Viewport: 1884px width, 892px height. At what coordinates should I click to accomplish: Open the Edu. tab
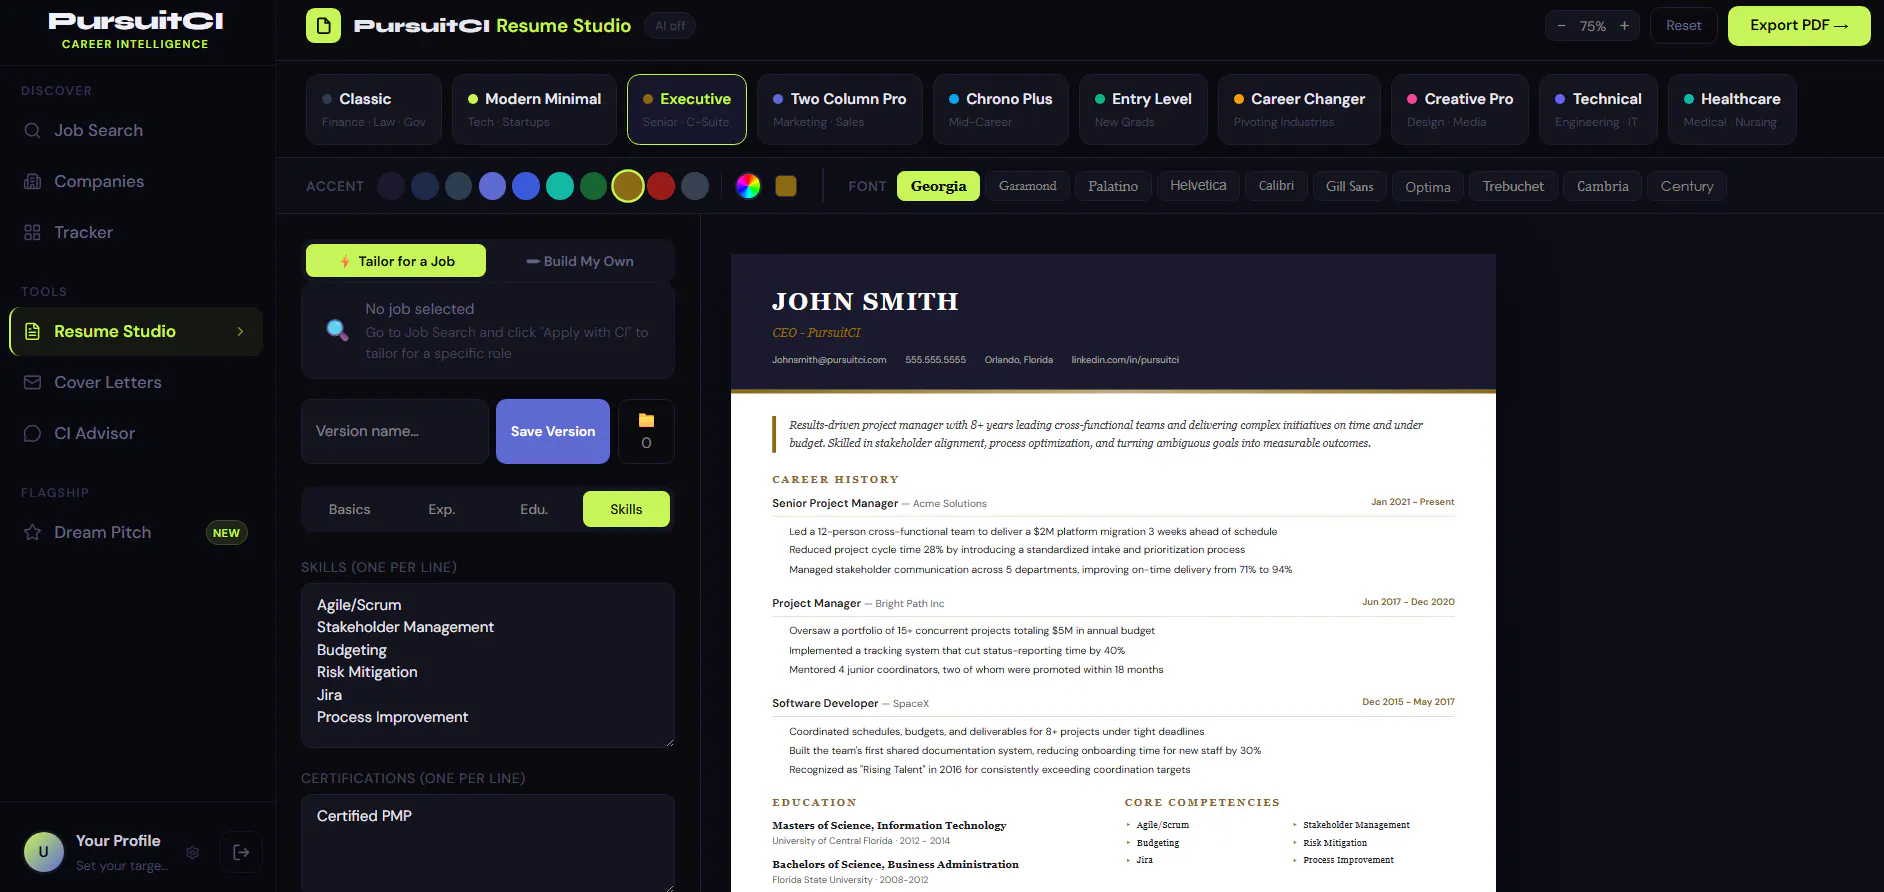pos(534,509)
